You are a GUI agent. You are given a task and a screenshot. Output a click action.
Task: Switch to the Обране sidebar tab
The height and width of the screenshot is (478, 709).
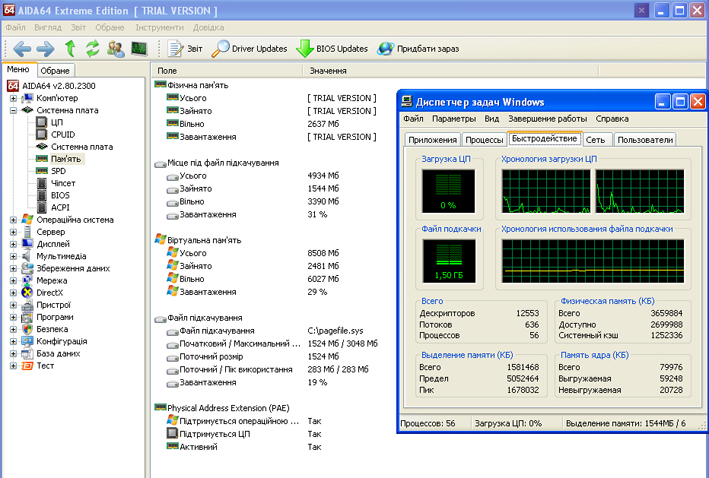tap(55, 71)
